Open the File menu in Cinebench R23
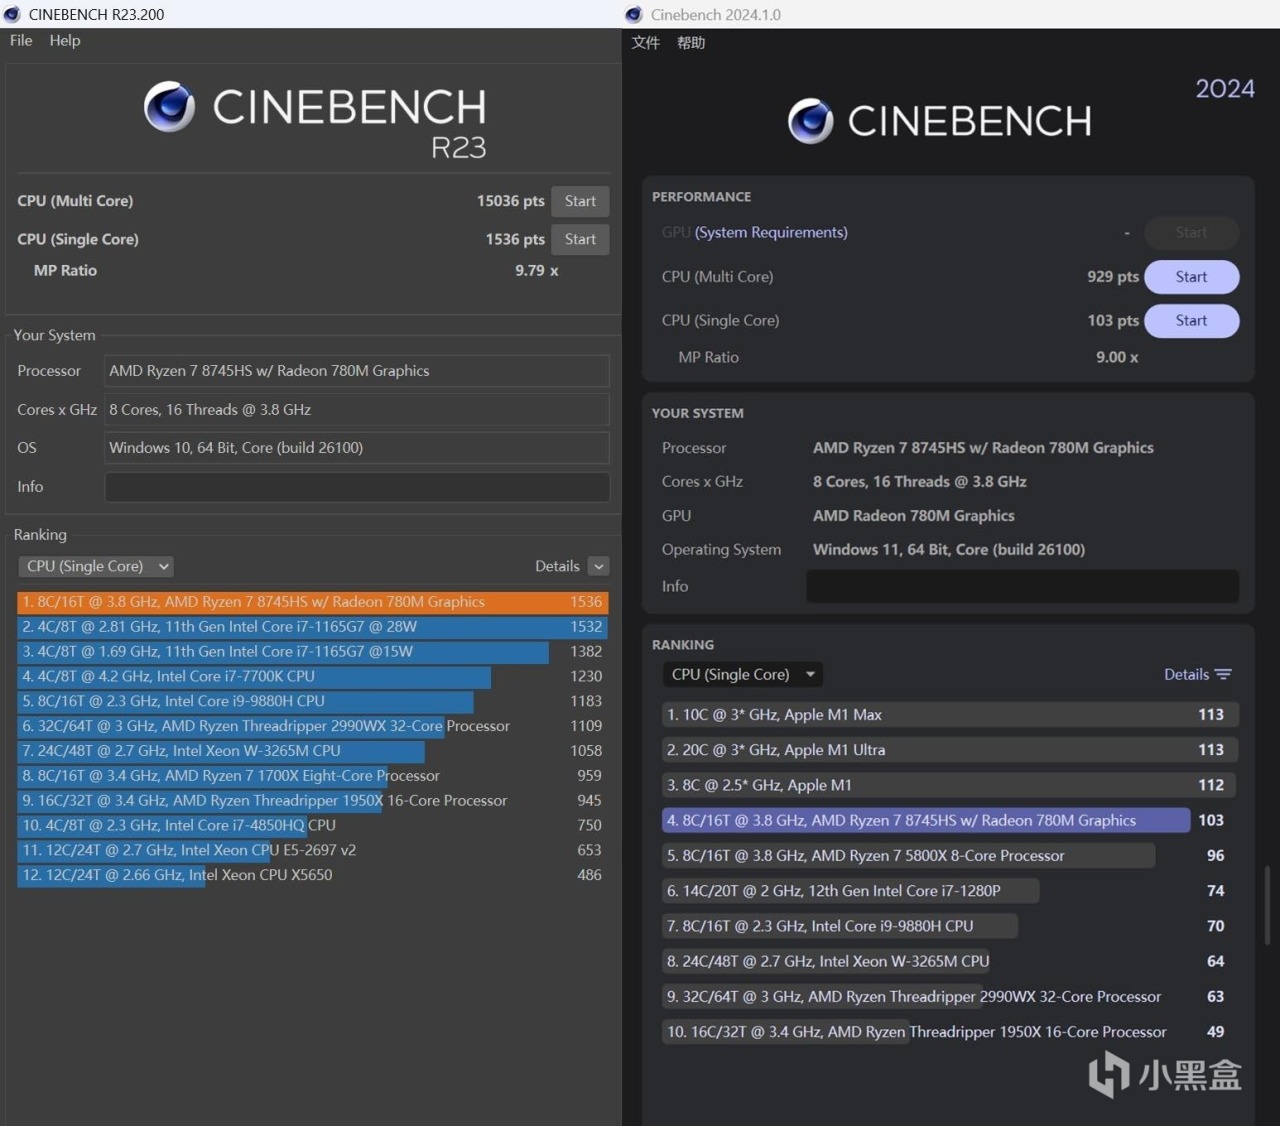This screenshot has height=1126, width=1280. [x=21, y=40]
